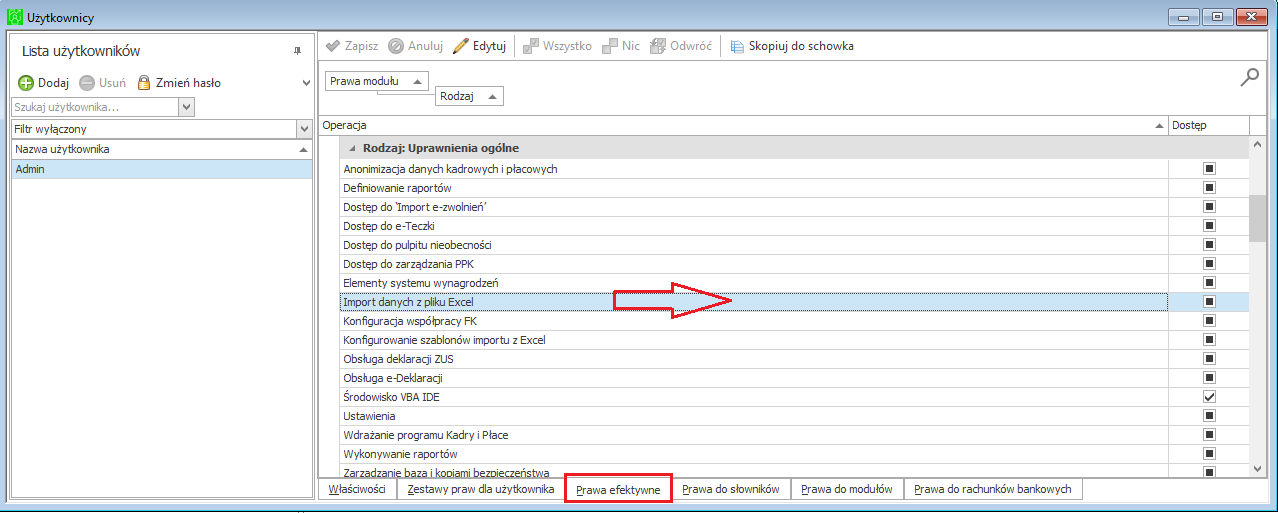
Task: Pin the Lista użytkowników panel
Action: (x=297, y=51)
